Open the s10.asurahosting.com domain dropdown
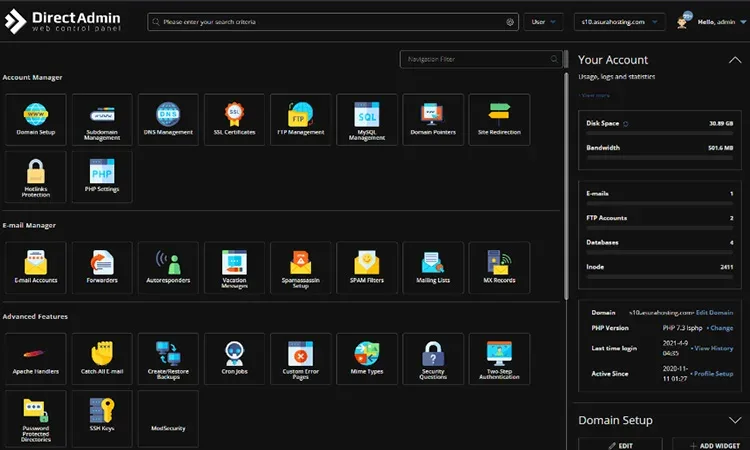The image size is (750, 450). tap(619, 22)
